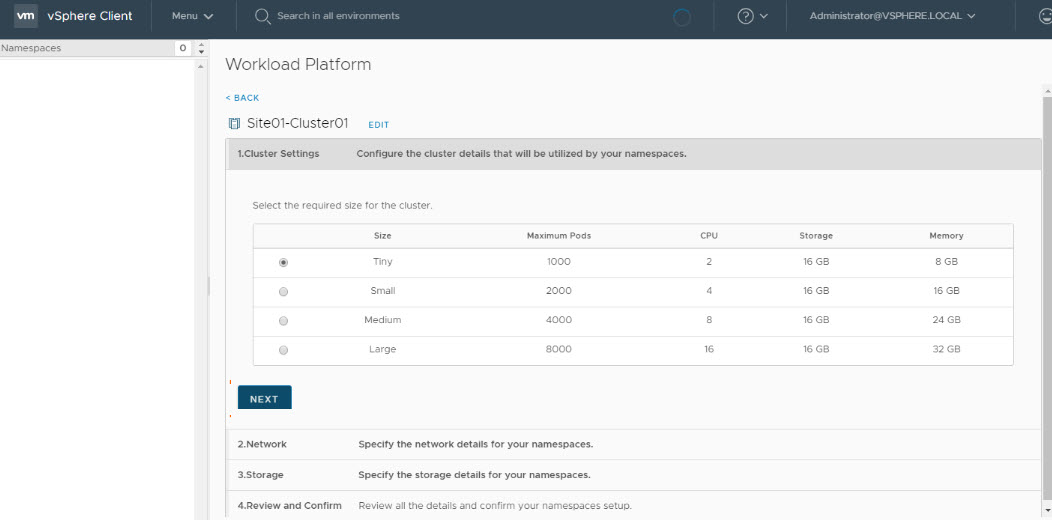Screen dimensions: 1052x520
Task: Click the help question mark icon
Action: click(x=745, y=16)
